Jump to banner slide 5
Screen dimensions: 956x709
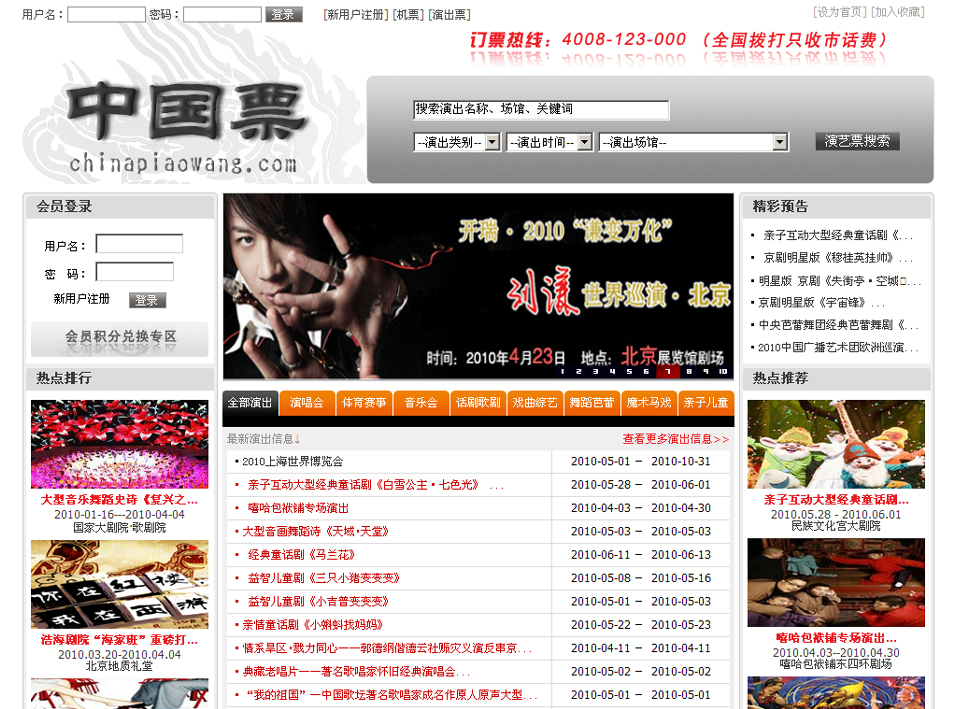tap(629, 371)
